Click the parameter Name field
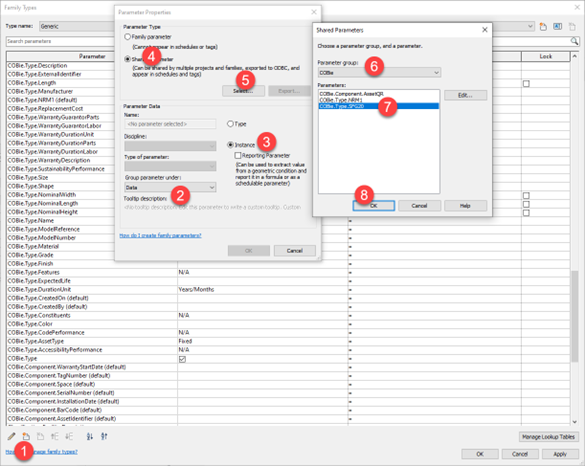585x466 pixels. point(170,124)
